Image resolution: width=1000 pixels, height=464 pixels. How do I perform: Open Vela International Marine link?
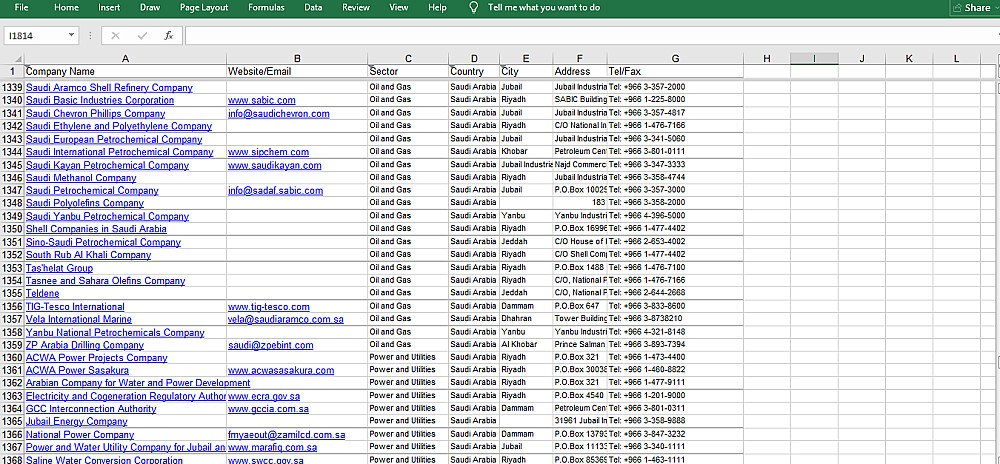[79, 319]
